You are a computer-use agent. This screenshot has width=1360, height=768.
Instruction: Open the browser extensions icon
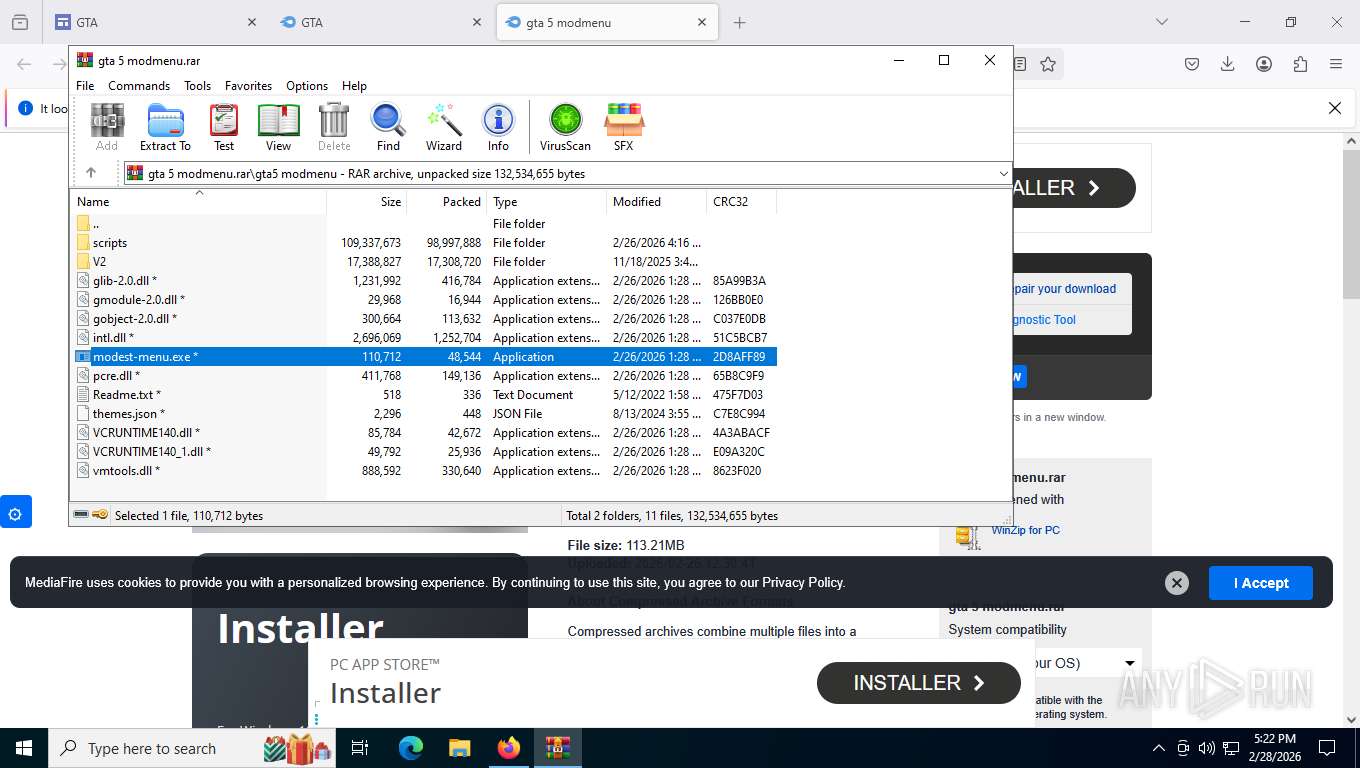click(x=1300, y=64)
